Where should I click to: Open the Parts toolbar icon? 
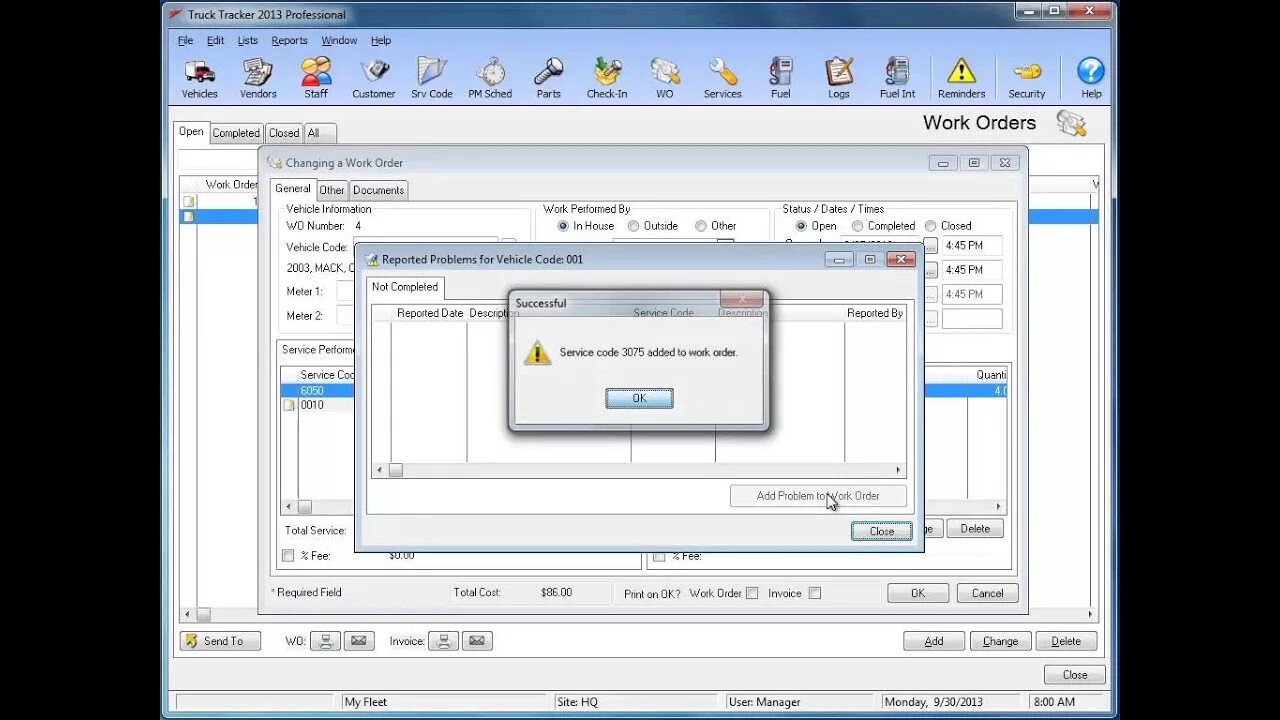point(548,78)
